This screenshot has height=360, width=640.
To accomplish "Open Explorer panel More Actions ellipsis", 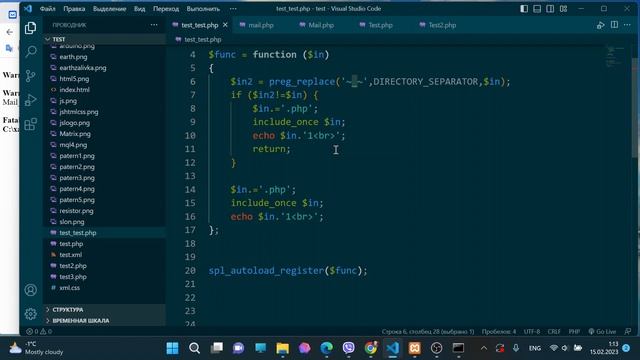I will click(154, 25).
